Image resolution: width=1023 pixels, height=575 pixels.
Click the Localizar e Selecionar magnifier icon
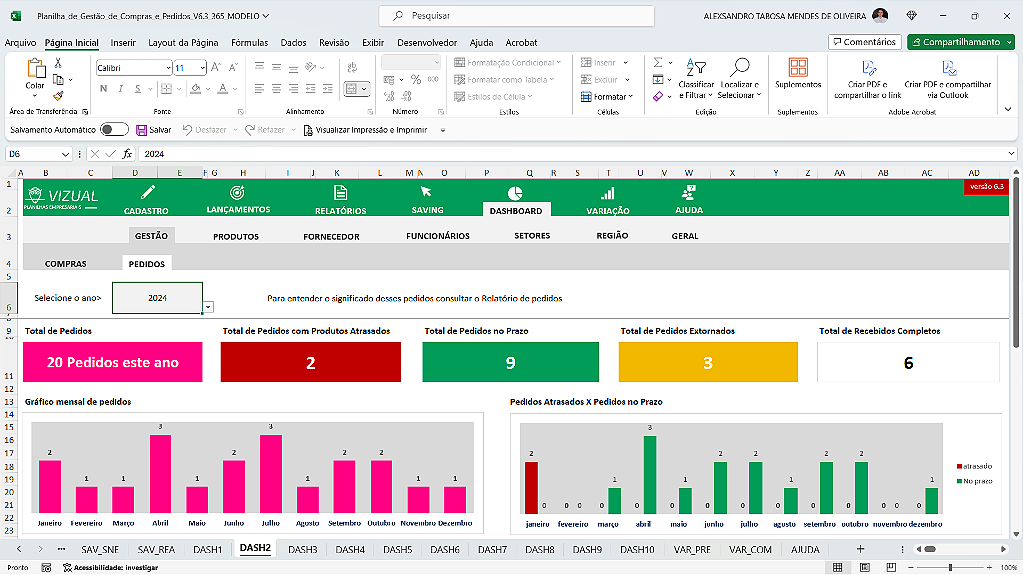(x=739, y=67)
